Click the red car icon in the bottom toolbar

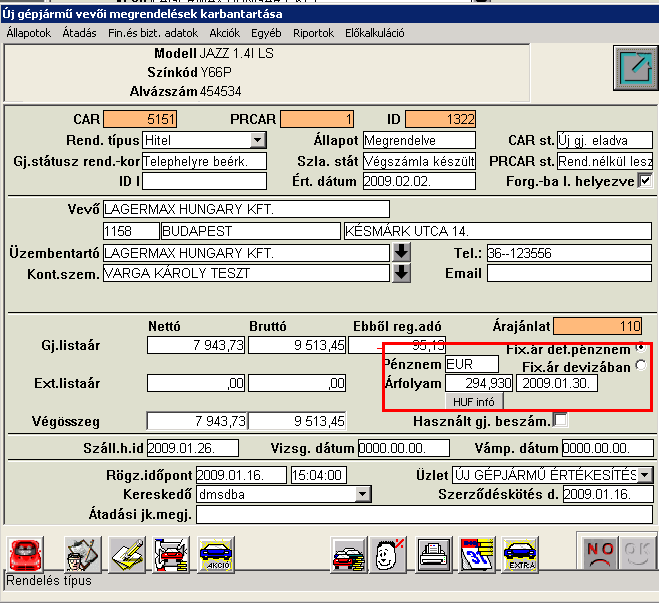tap(26, 554)
